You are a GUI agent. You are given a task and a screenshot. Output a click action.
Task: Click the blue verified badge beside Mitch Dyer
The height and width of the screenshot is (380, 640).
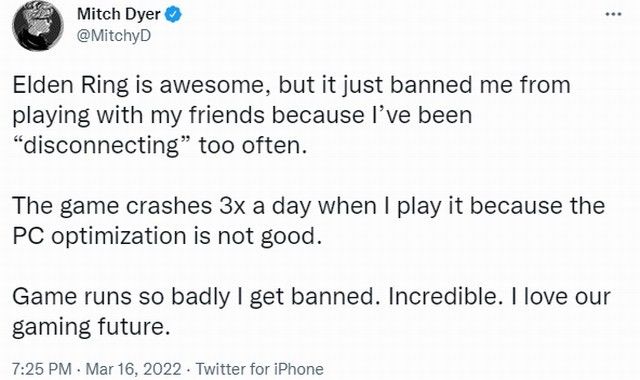pyautogui.click(x=173, y=15)
